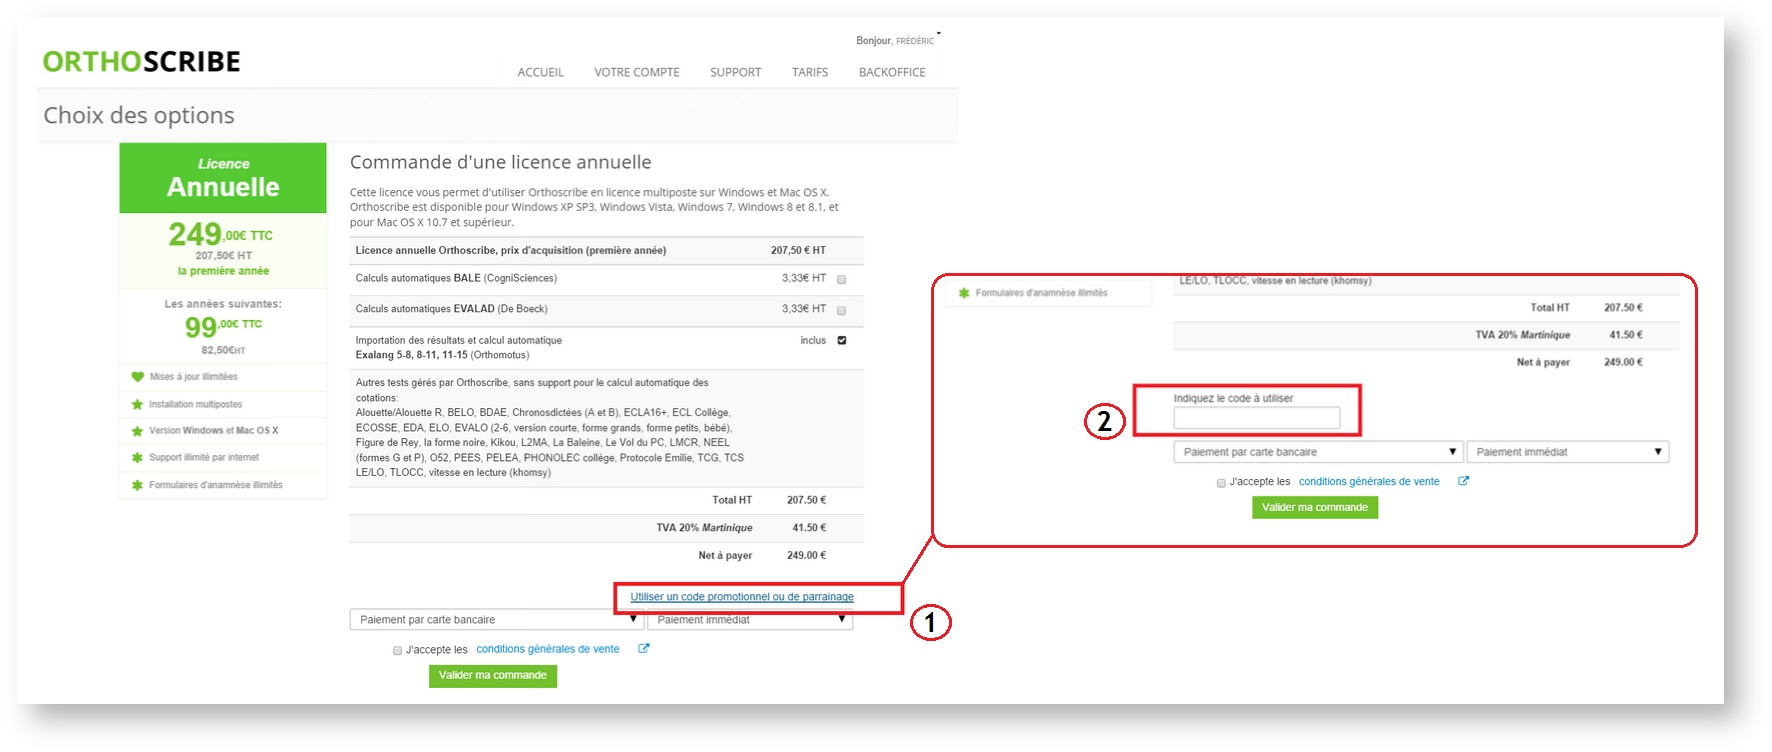Click Utiliser un code promotionnel ou de parrainage
The height and width of the screenshot is (752, 1772).
(741, 597)
